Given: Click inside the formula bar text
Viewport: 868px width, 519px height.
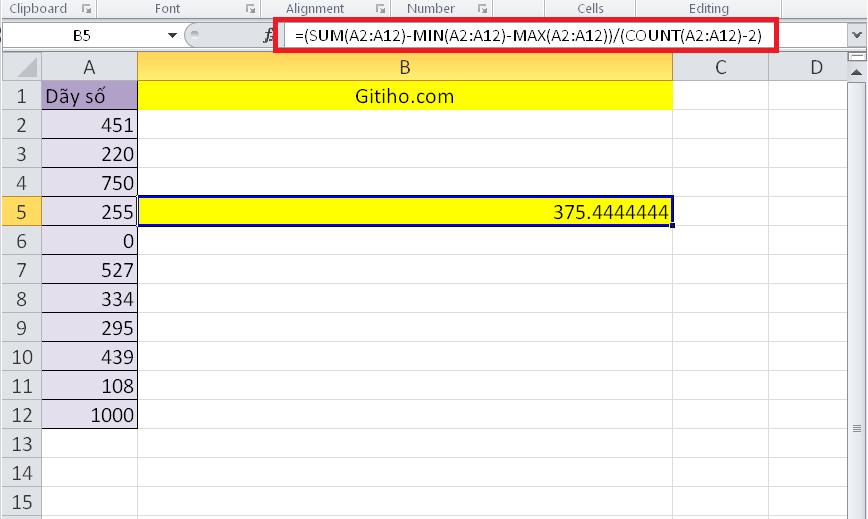Looking at the screenshot, I should pyautogui.click(x=528, y=35).
